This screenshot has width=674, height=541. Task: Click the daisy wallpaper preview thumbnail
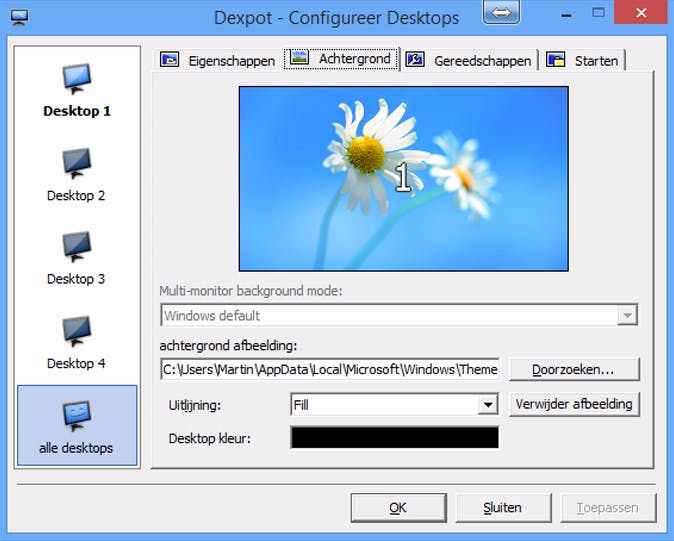pos(404,179)
